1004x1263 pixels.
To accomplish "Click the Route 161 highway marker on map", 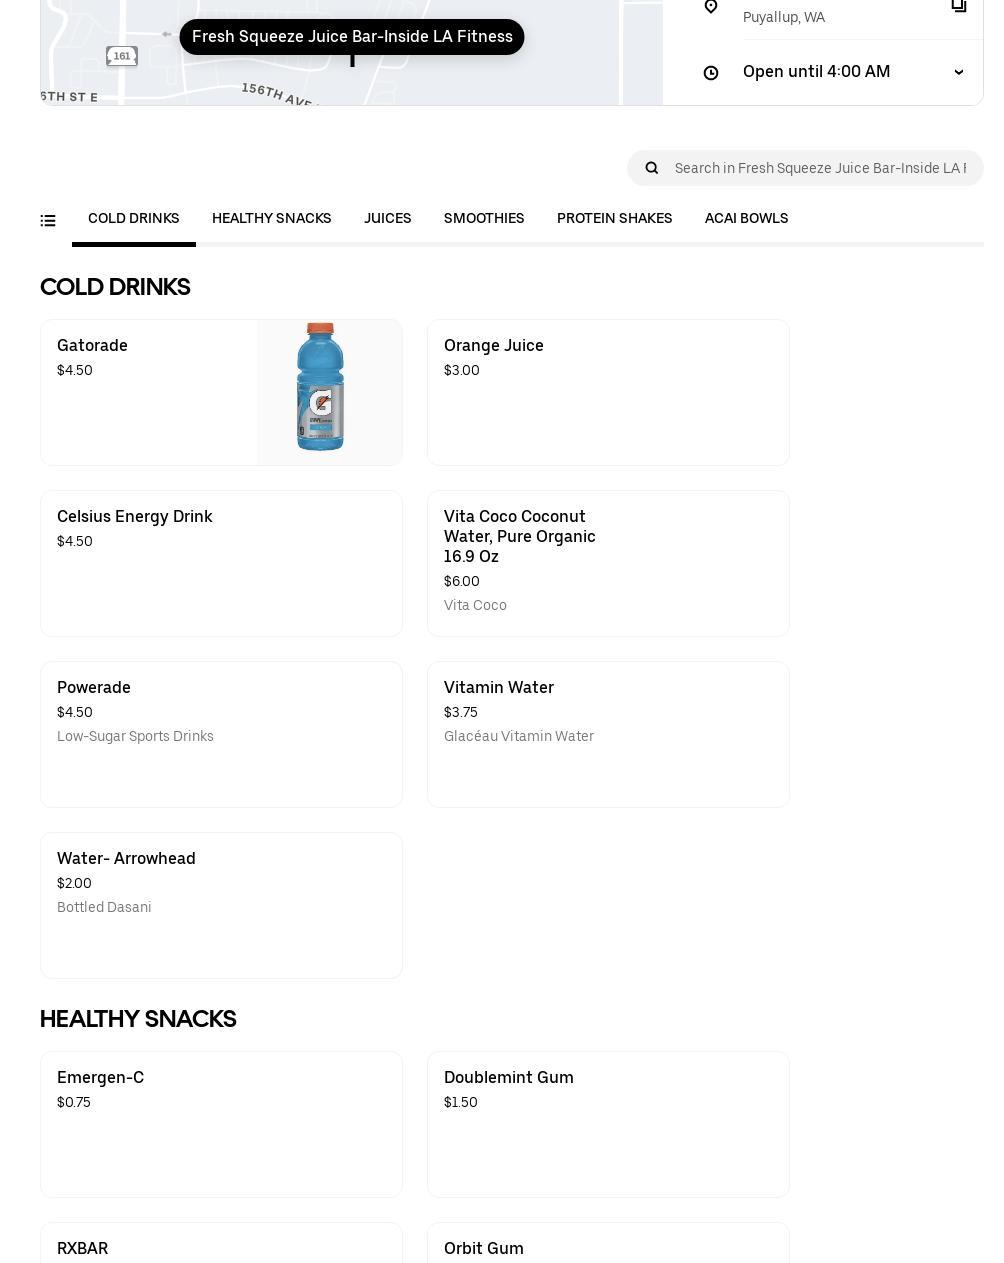I will (x=122, y=56).
